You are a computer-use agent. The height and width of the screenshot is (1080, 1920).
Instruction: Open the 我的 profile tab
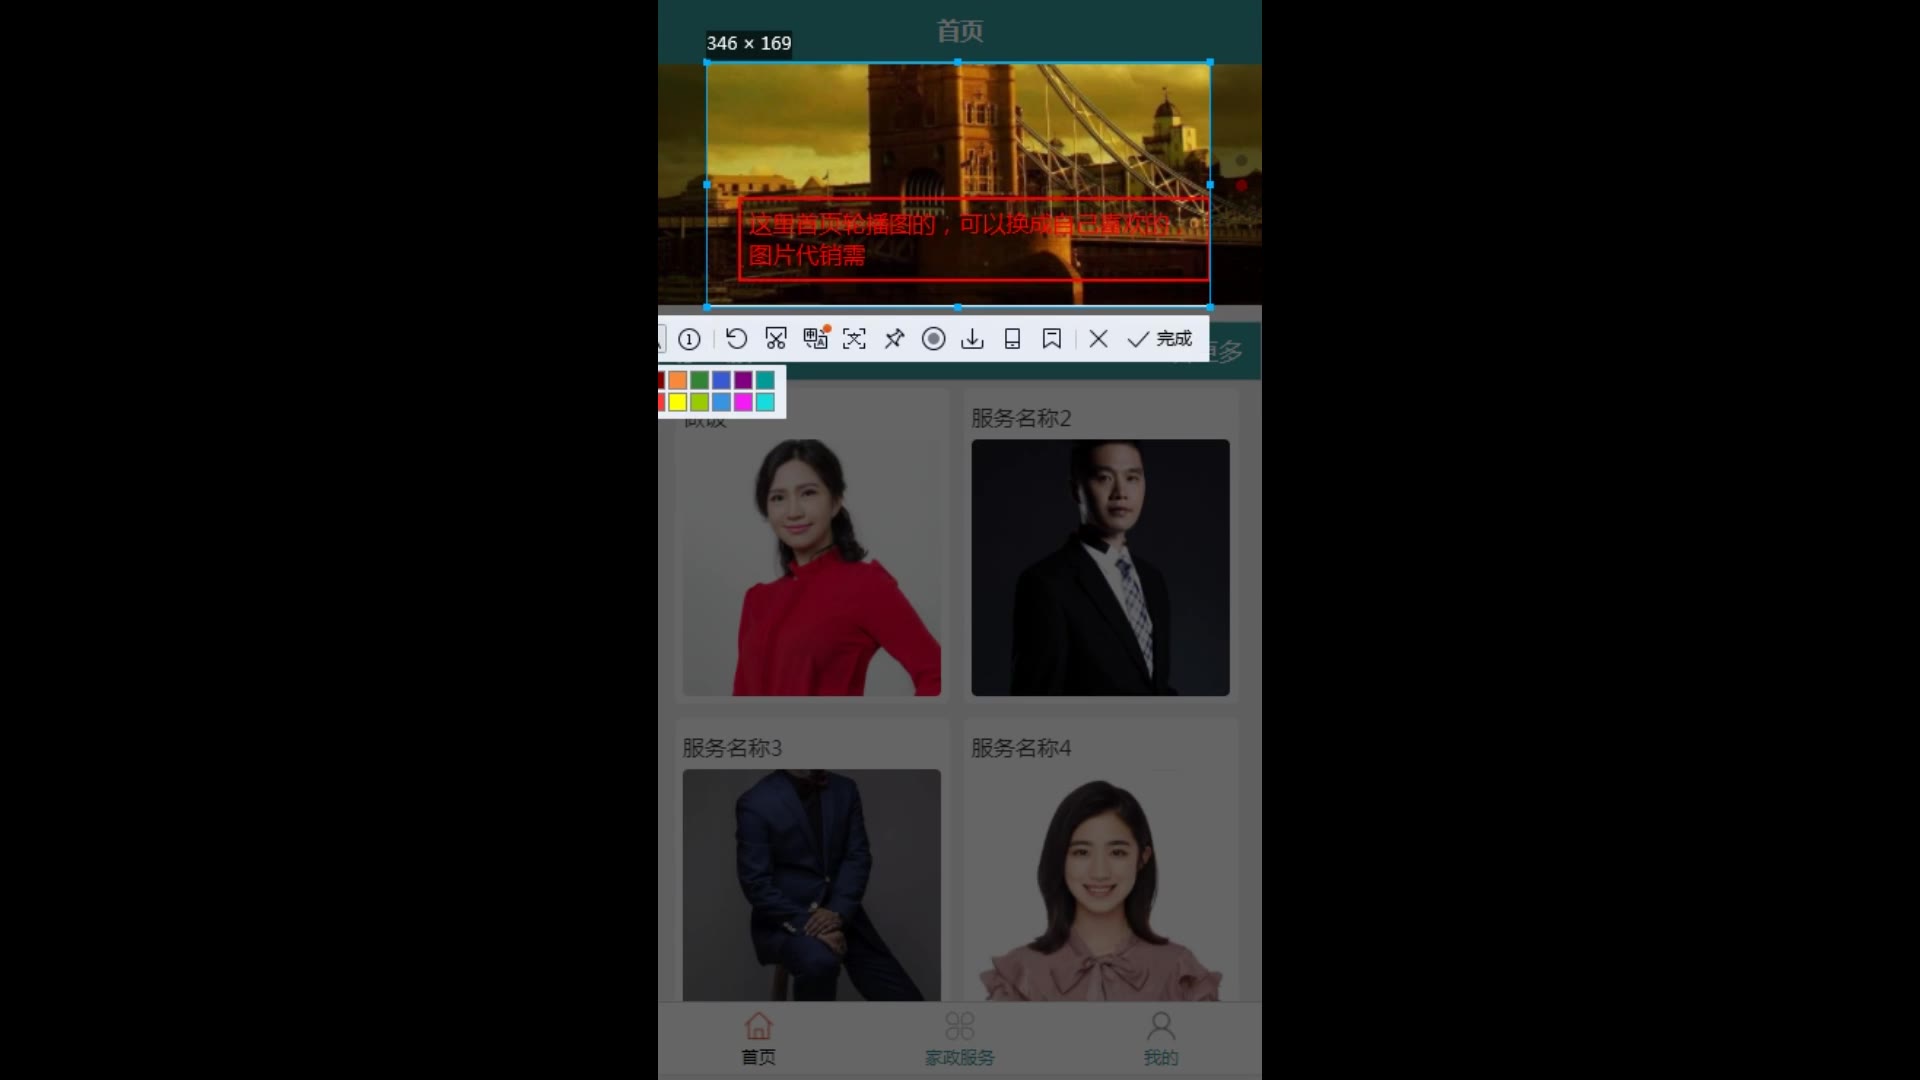[1160, 1039]
